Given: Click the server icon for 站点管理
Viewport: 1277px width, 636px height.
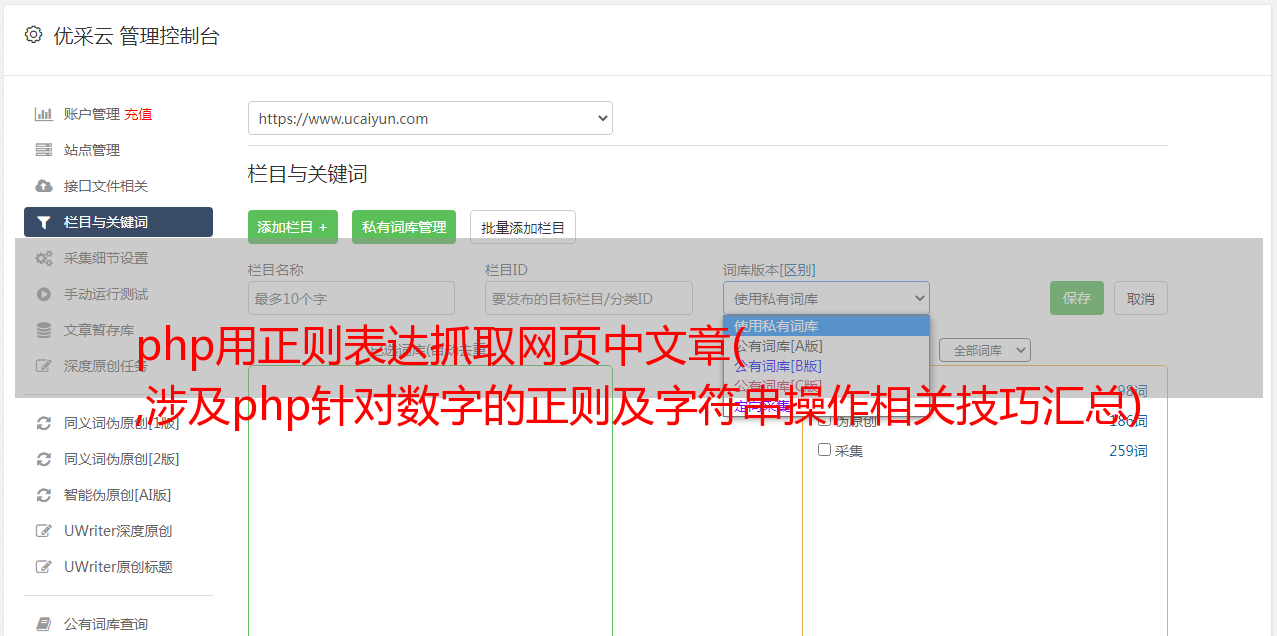Looking at the screenshot, I should click(x=43, y=150).
